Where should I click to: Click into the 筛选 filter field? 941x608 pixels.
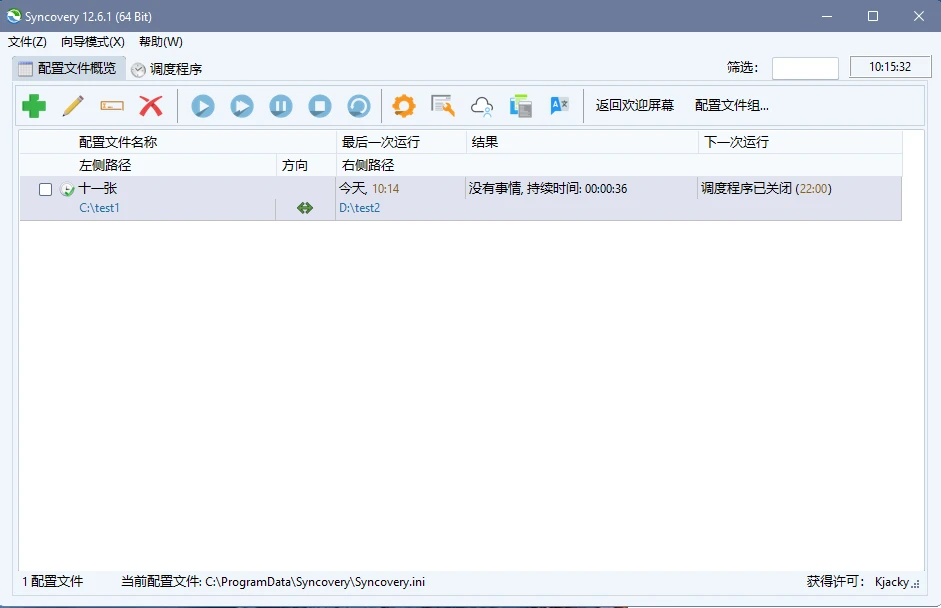(805, 68)
